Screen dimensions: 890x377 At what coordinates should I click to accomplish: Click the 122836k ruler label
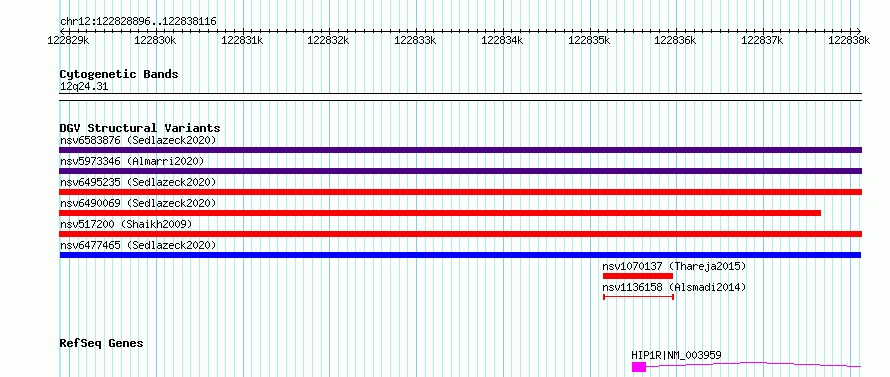pos(675,40)
